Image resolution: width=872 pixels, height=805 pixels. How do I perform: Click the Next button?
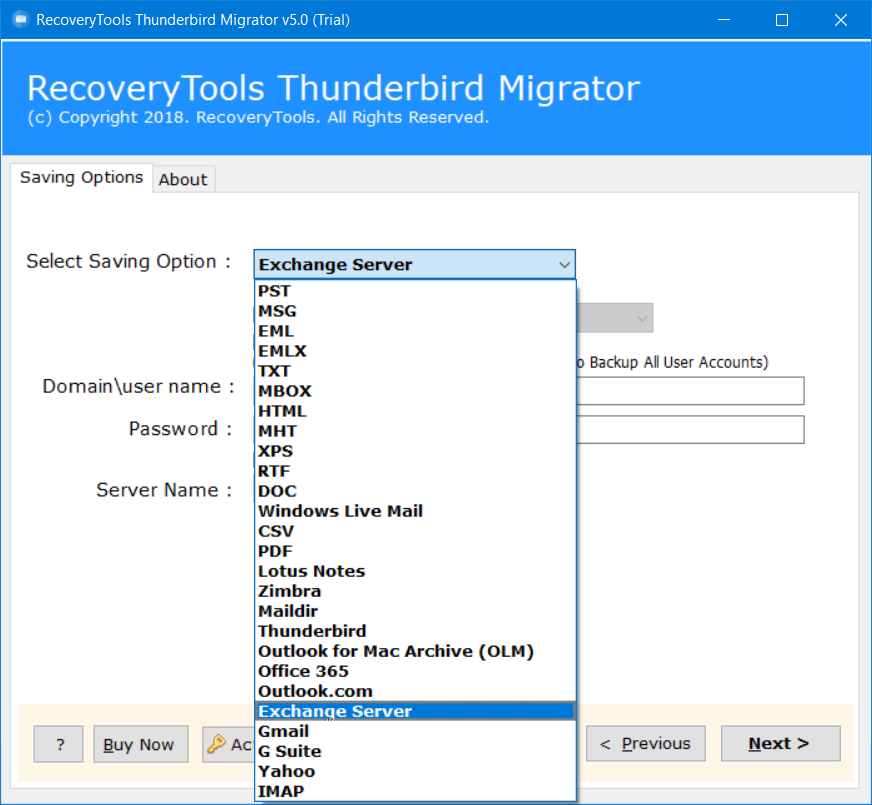tap(781, 743)
